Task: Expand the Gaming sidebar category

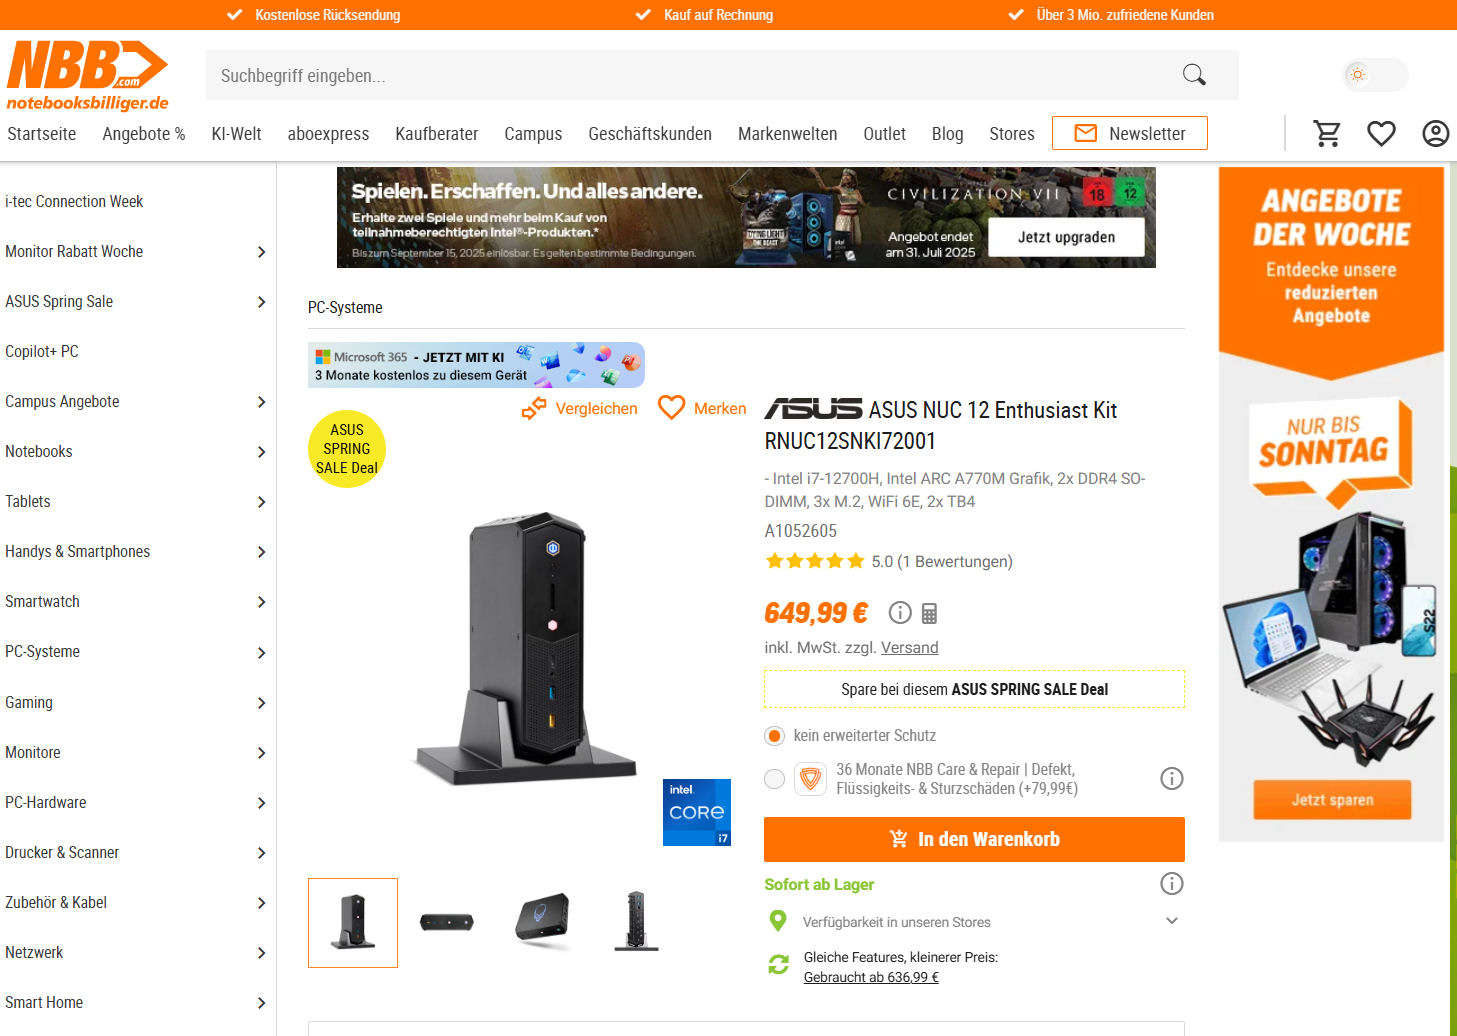Action: tap(136, 703)
